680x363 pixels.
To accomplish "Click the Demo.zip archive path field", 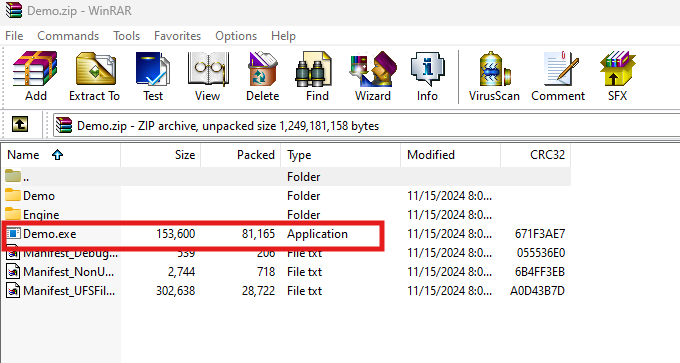I will coord(366,126).
